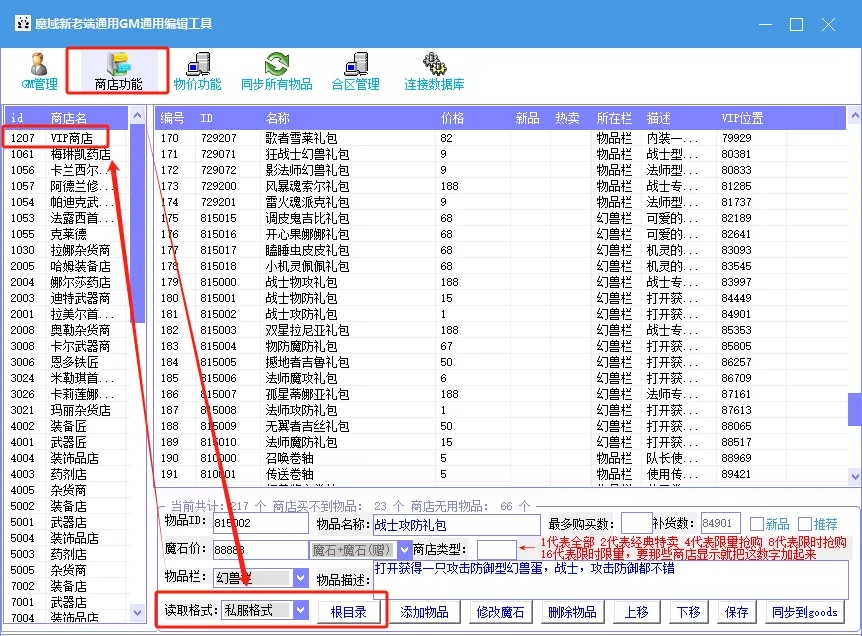
Task: Select the 商店功能 toolbar icon
Action: (118, 72)
